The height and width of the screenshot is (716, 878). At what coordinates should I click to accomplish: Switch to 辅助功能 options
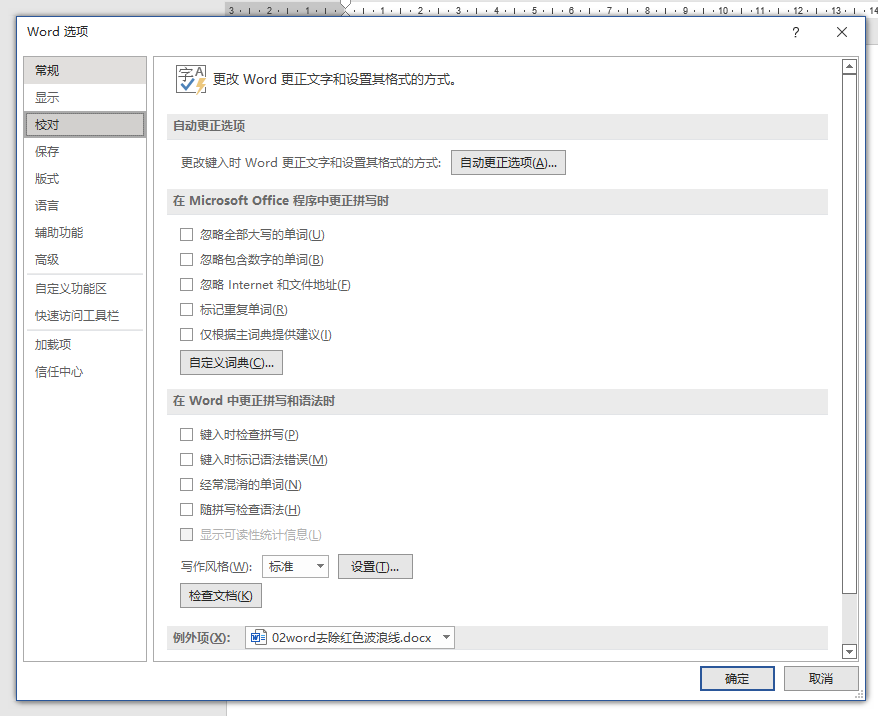pos(85,233)
